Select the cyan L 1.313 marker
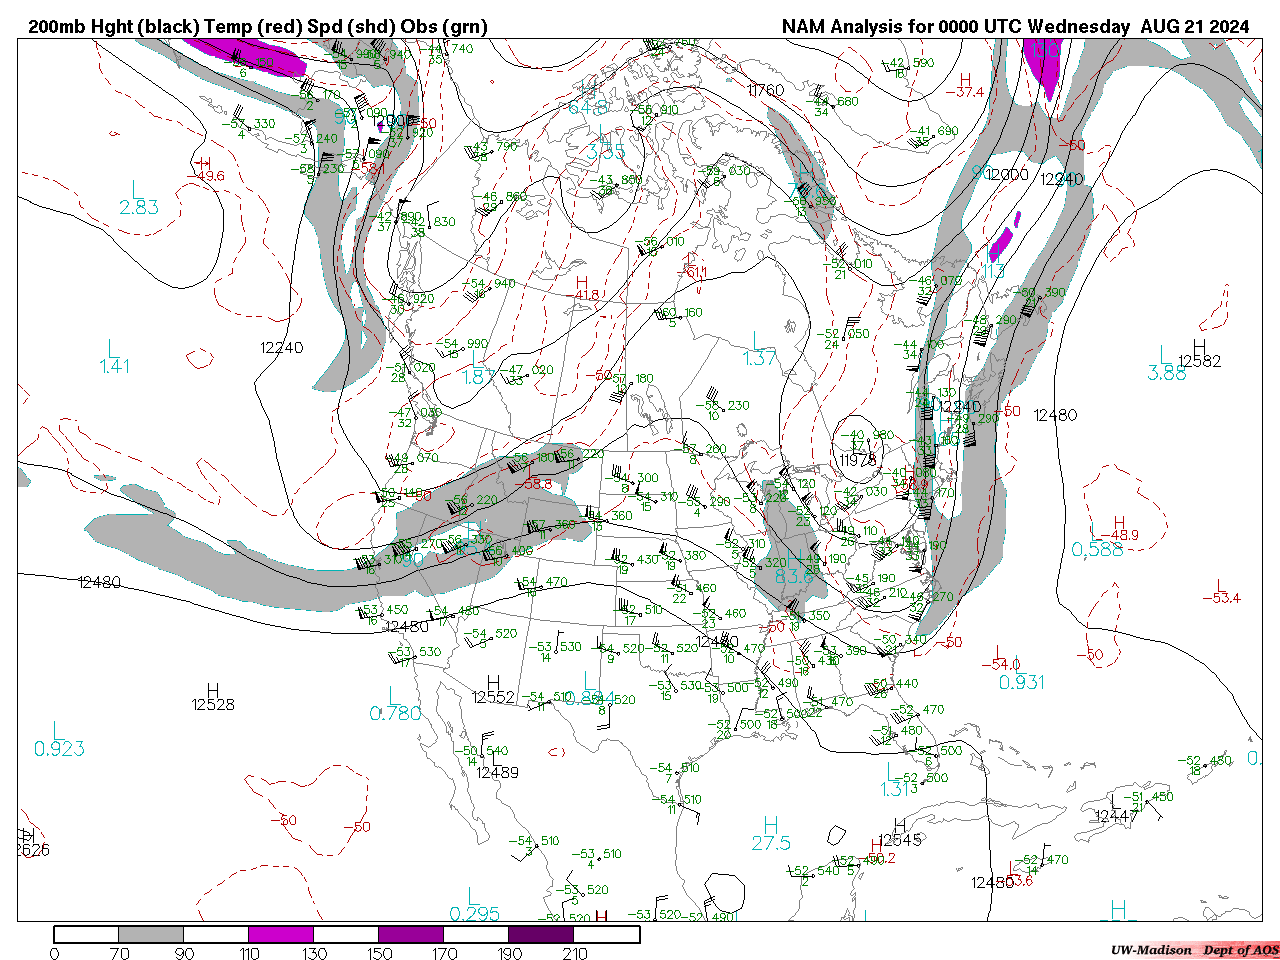Viewport: 1280px width, 960px height. [897, 779]
